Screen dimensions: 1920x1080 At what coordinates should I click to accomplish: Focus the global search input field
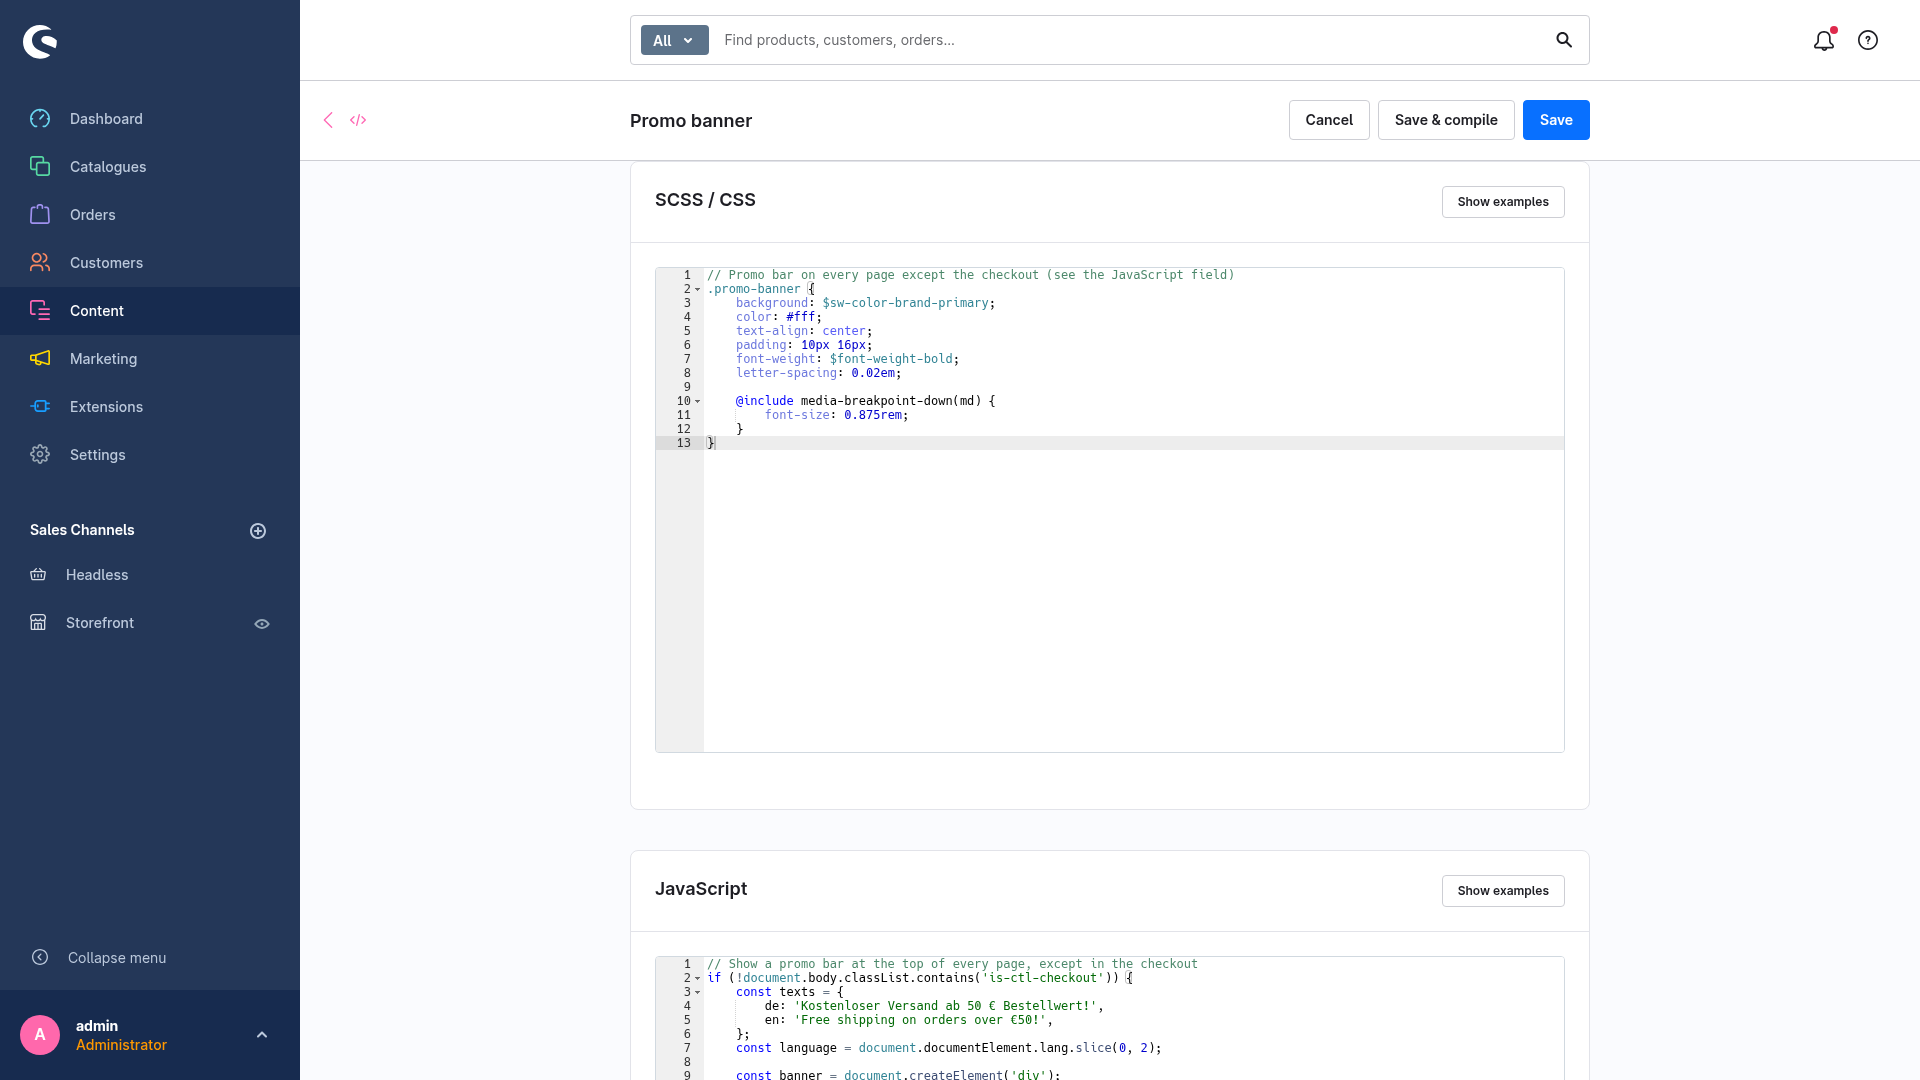tap(1130, 40)
